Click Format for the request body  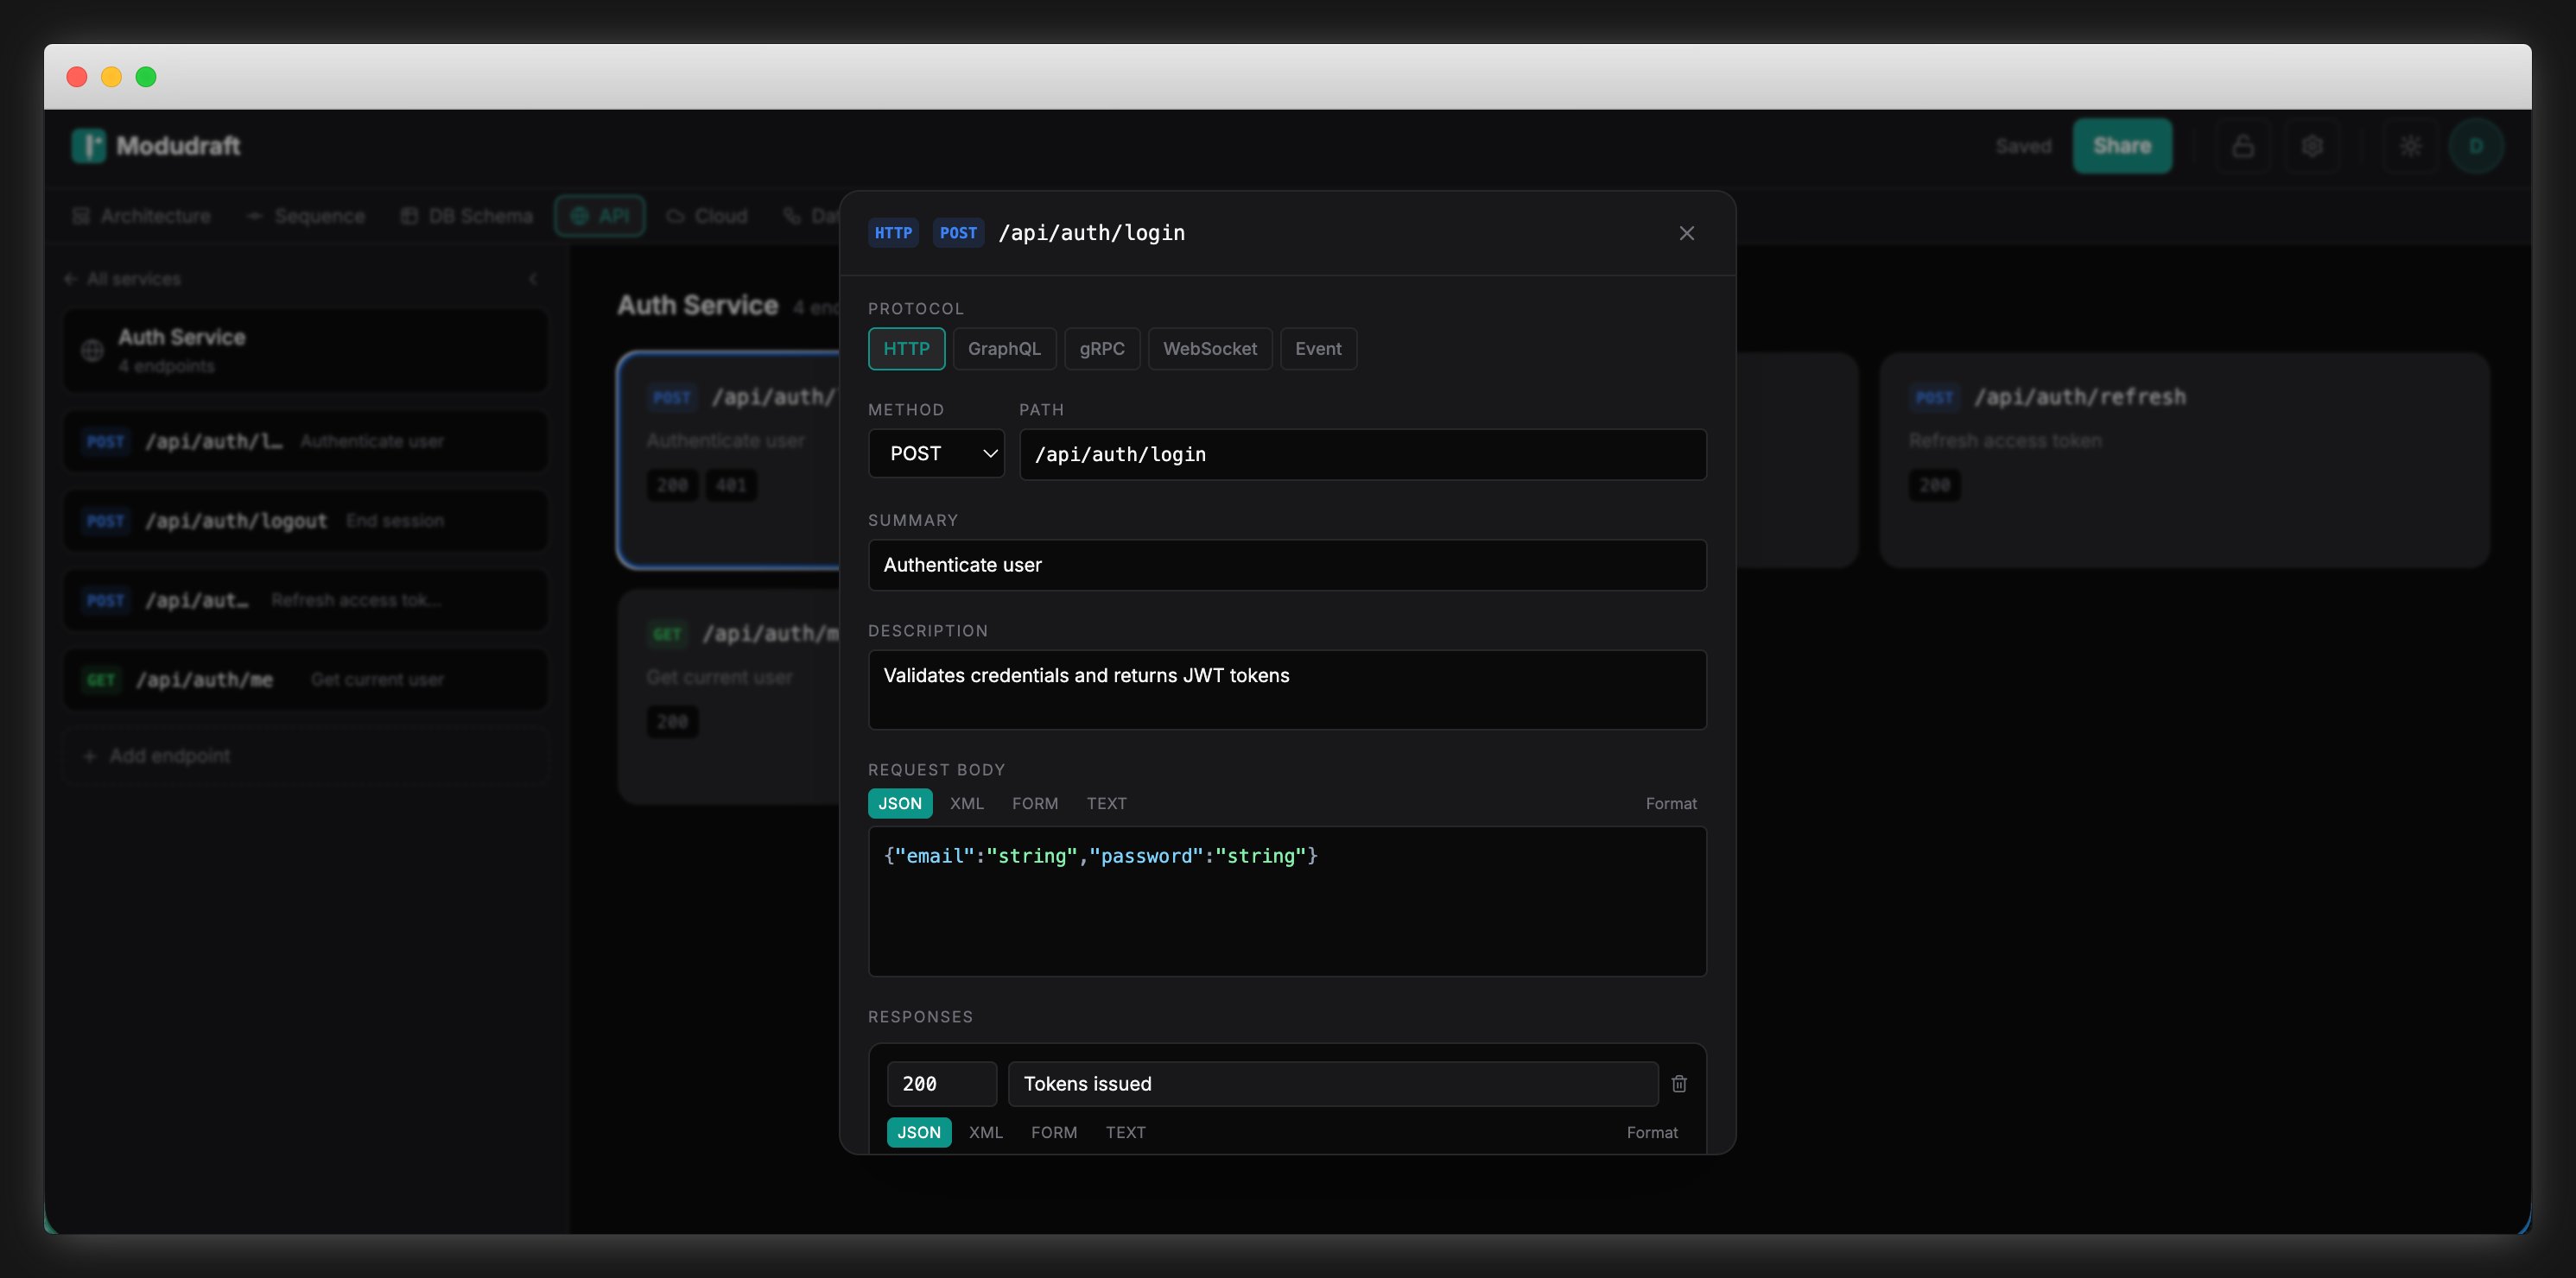click(x=1671, y=804)
